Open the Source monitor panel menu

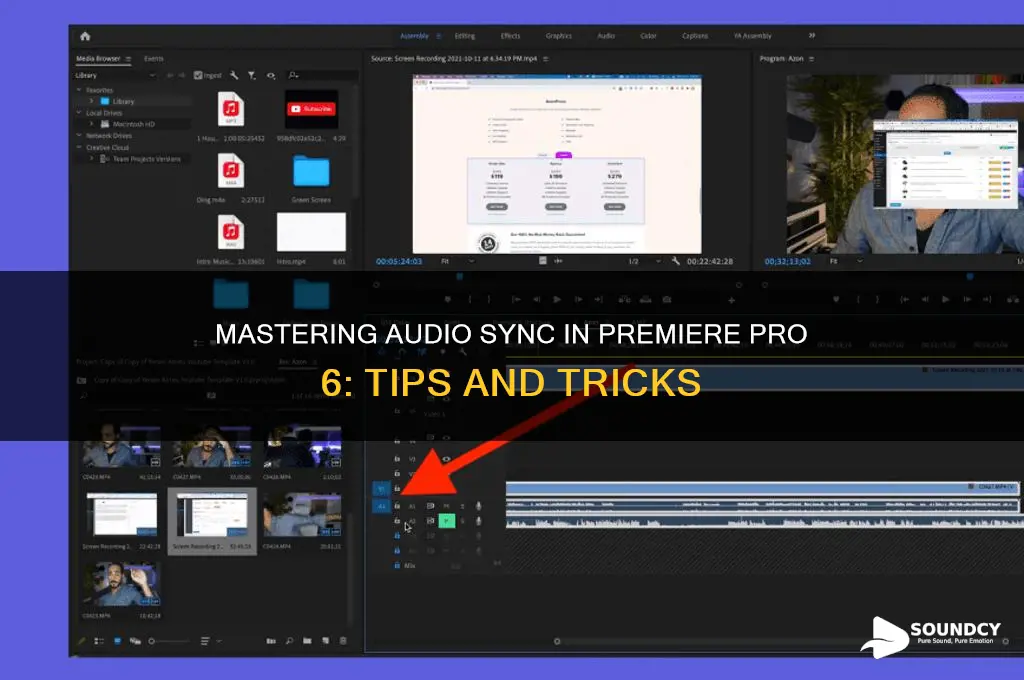click(545, 59)
